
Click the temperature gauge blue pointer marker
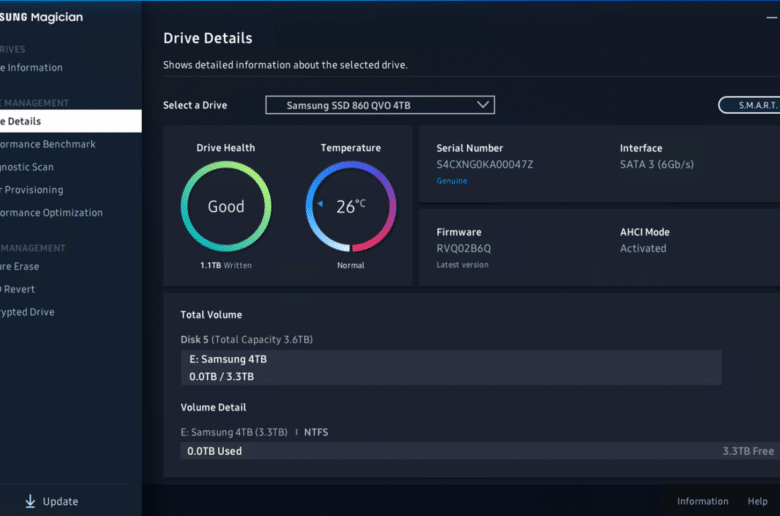pyautogui.click(x=320, y=204)
